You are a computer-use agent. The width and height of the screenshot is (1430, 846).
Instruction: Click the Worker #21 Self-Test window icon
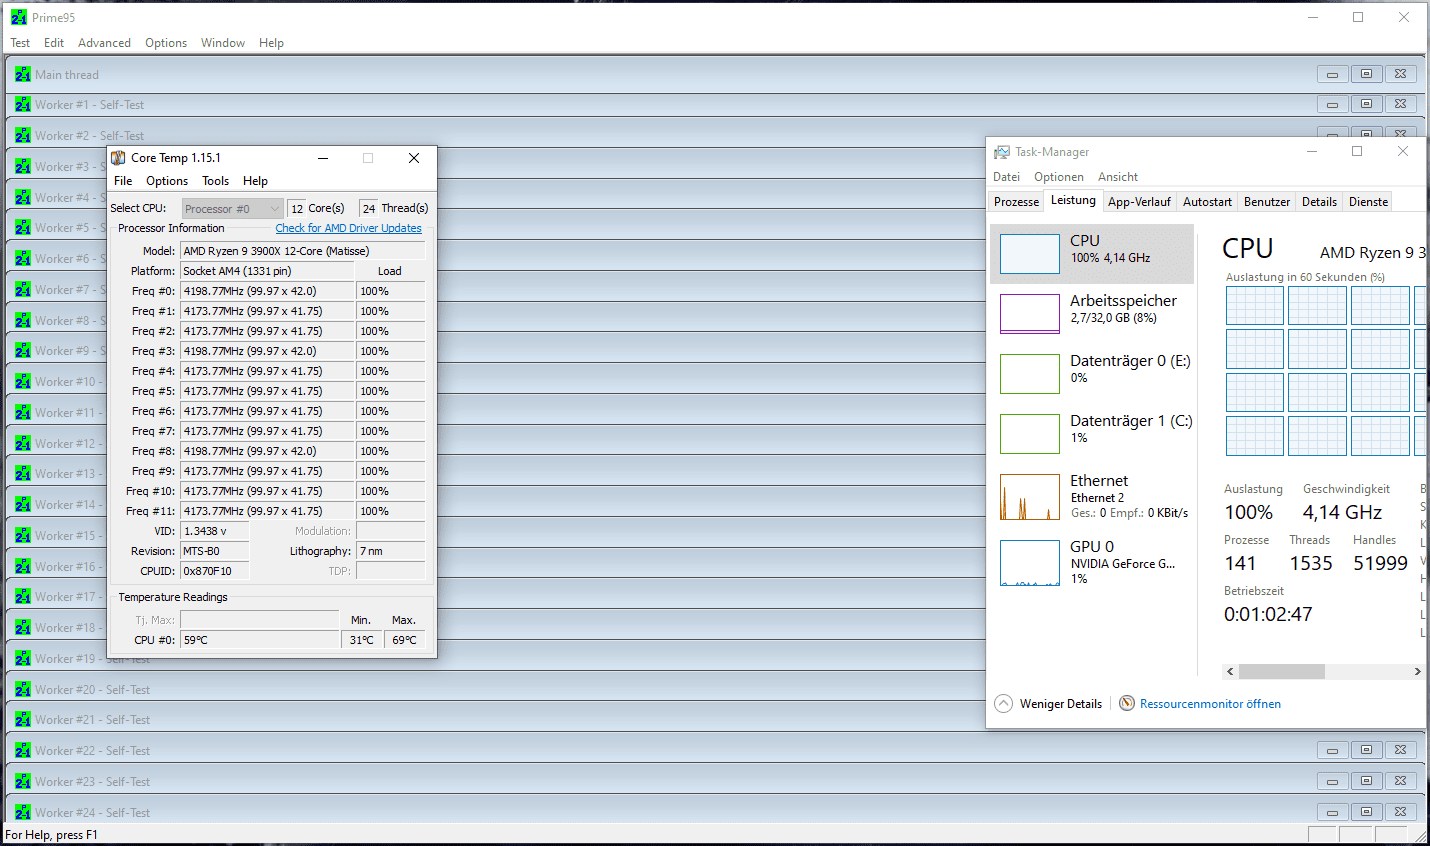(x=23, y=719)
